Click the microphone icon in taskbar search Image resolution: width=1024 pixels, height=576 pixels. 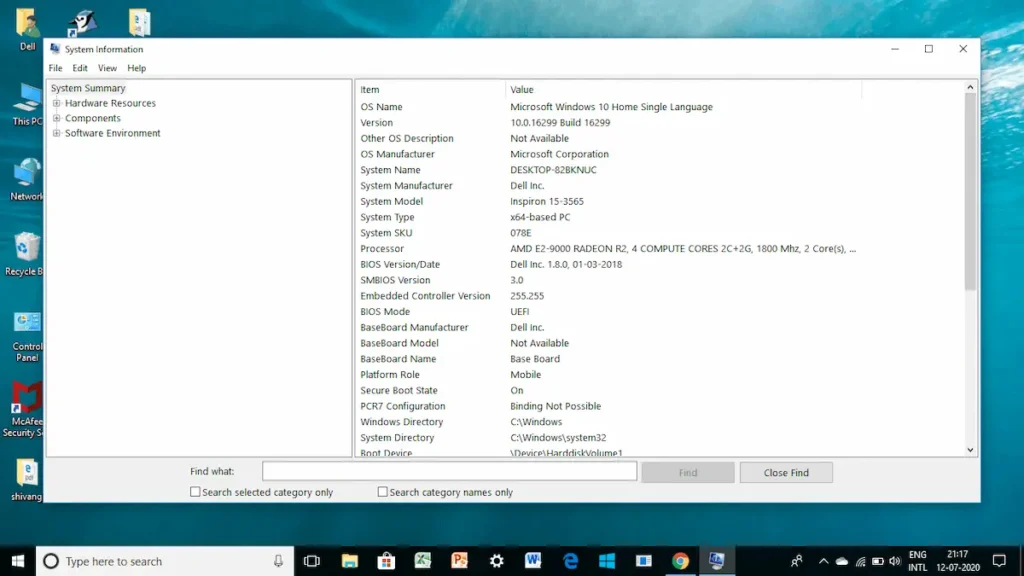(278, 561)
